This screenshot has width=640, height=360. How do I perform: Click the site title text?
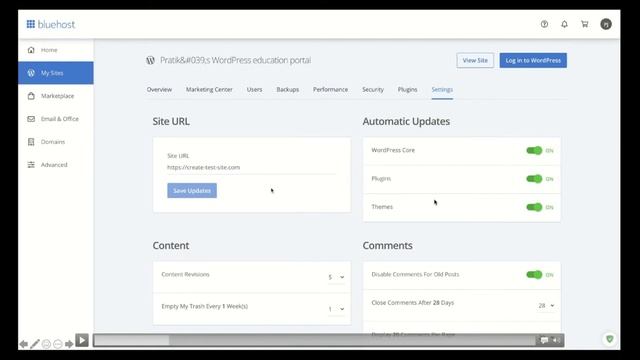[x=236, y=60]
